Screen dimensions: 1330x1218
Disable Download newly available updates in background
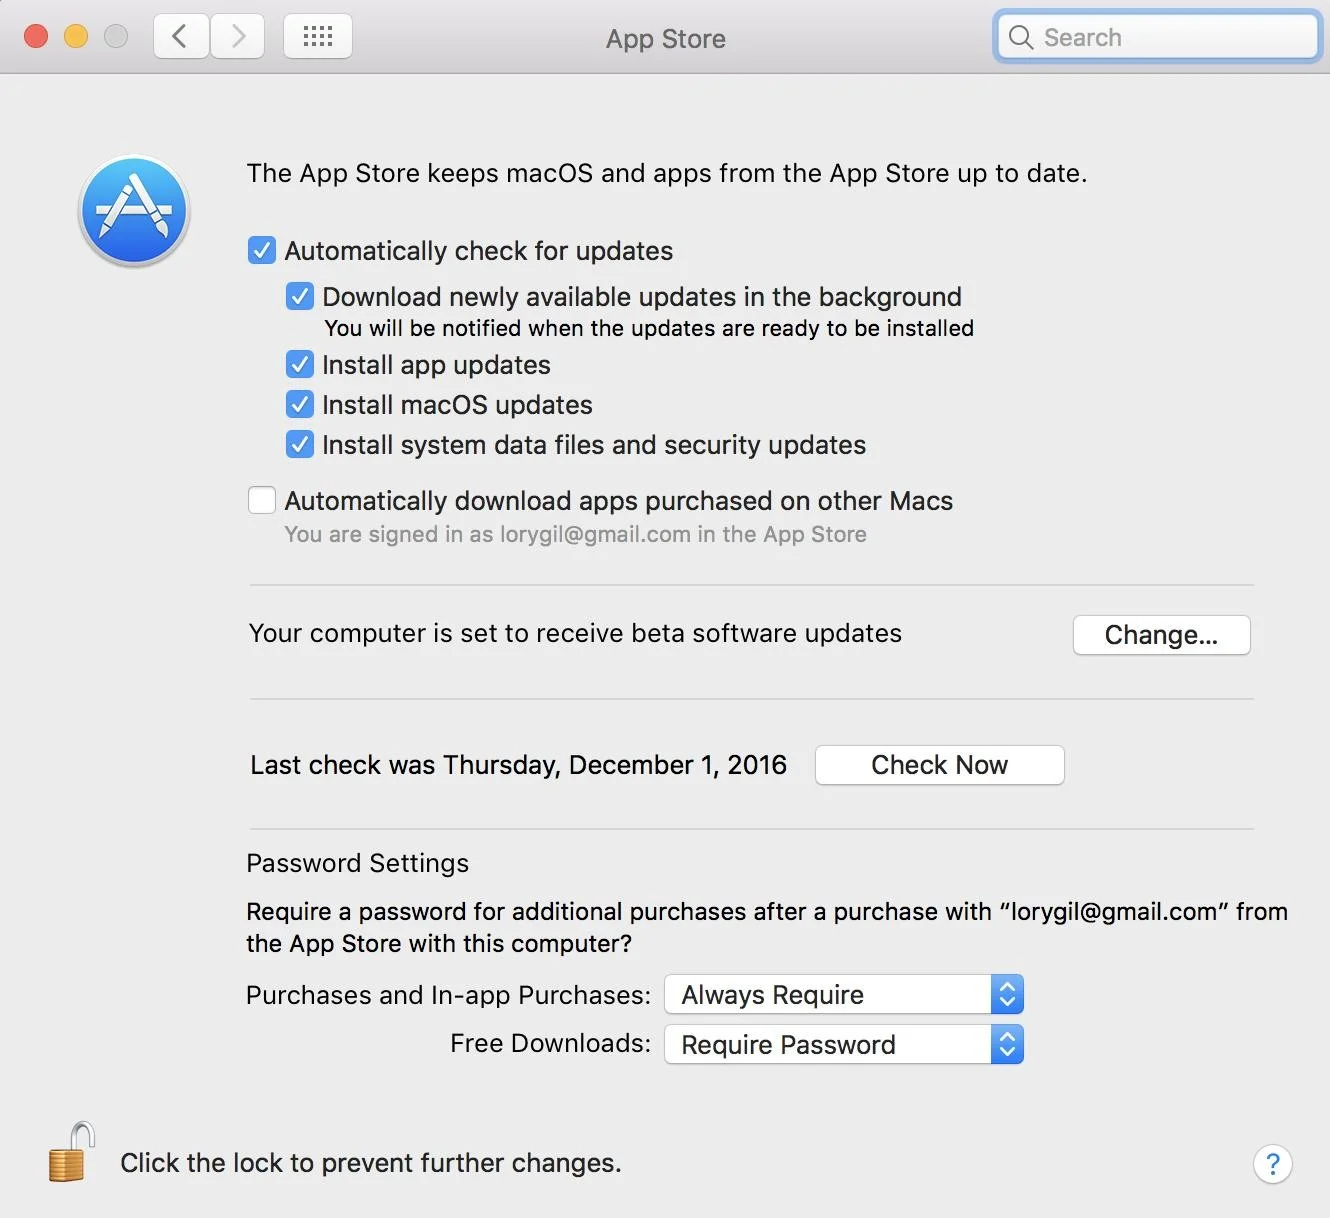pyautogui.click(x=300, y=296)
